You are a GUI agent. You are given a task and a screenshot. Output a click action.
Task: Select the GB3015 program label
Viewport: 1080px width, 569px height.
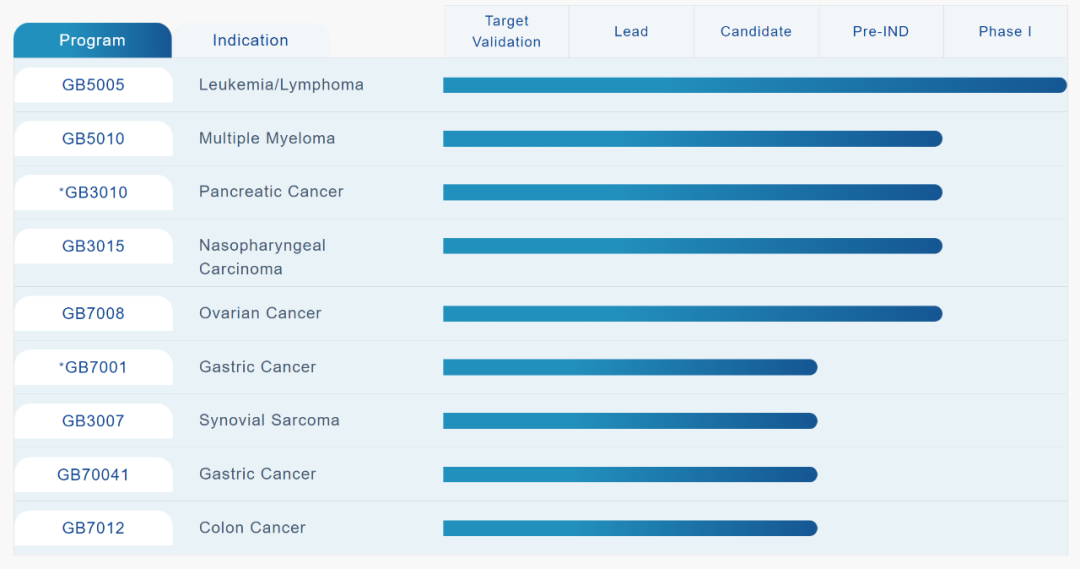pyautogui.click(x=93, y=246)
